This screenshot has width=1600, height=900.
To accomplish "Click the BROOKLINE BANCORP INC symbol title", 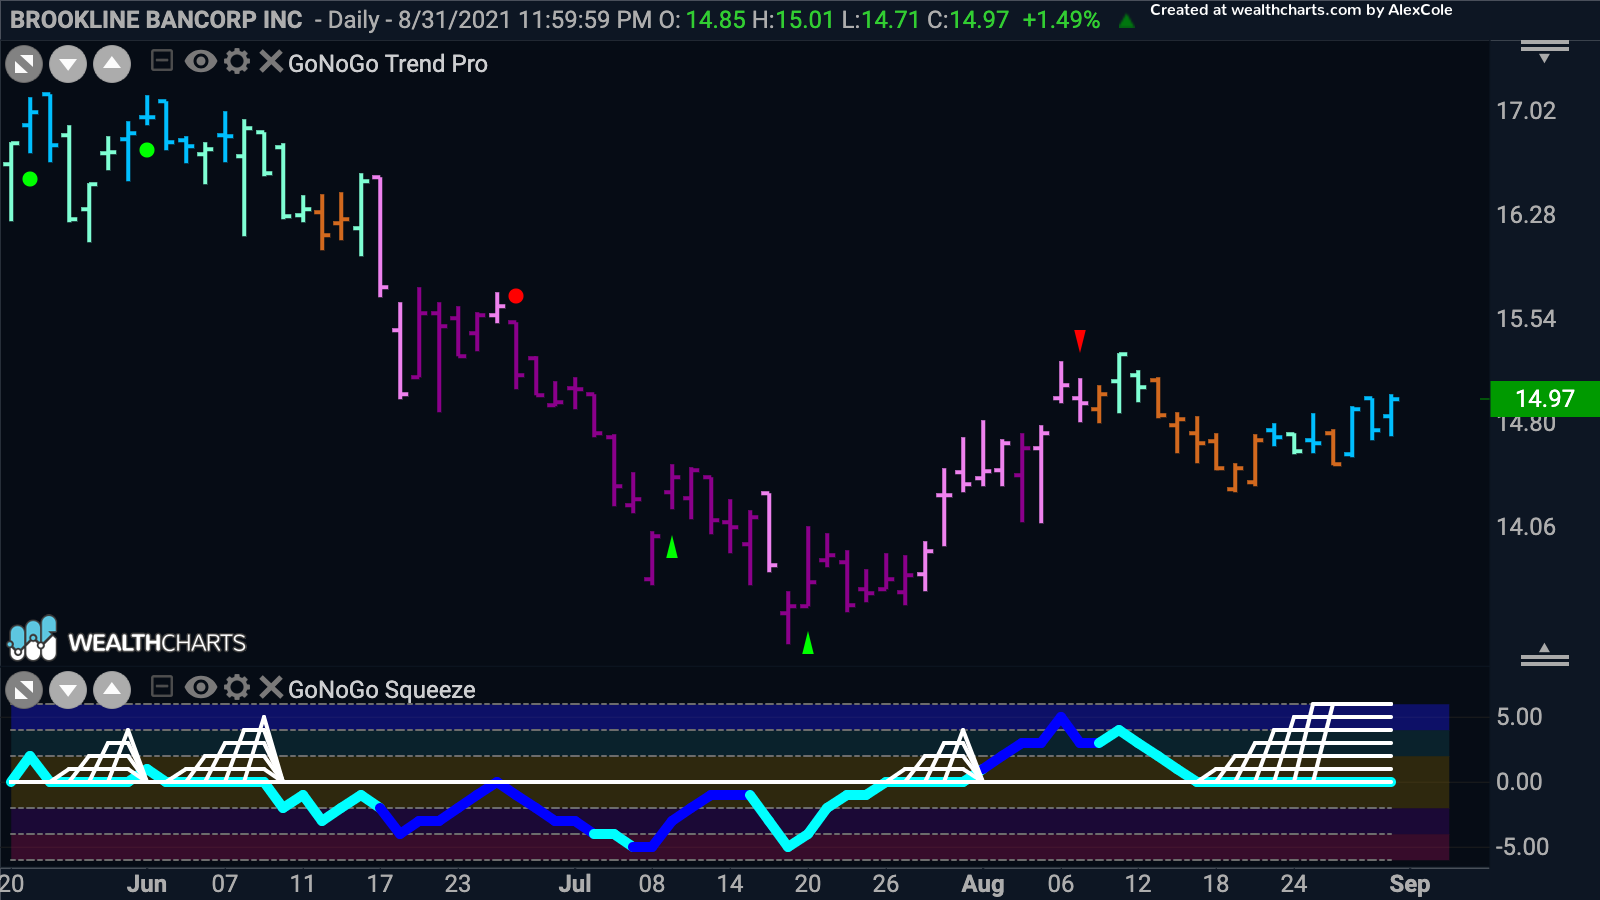I will point(156,20).
